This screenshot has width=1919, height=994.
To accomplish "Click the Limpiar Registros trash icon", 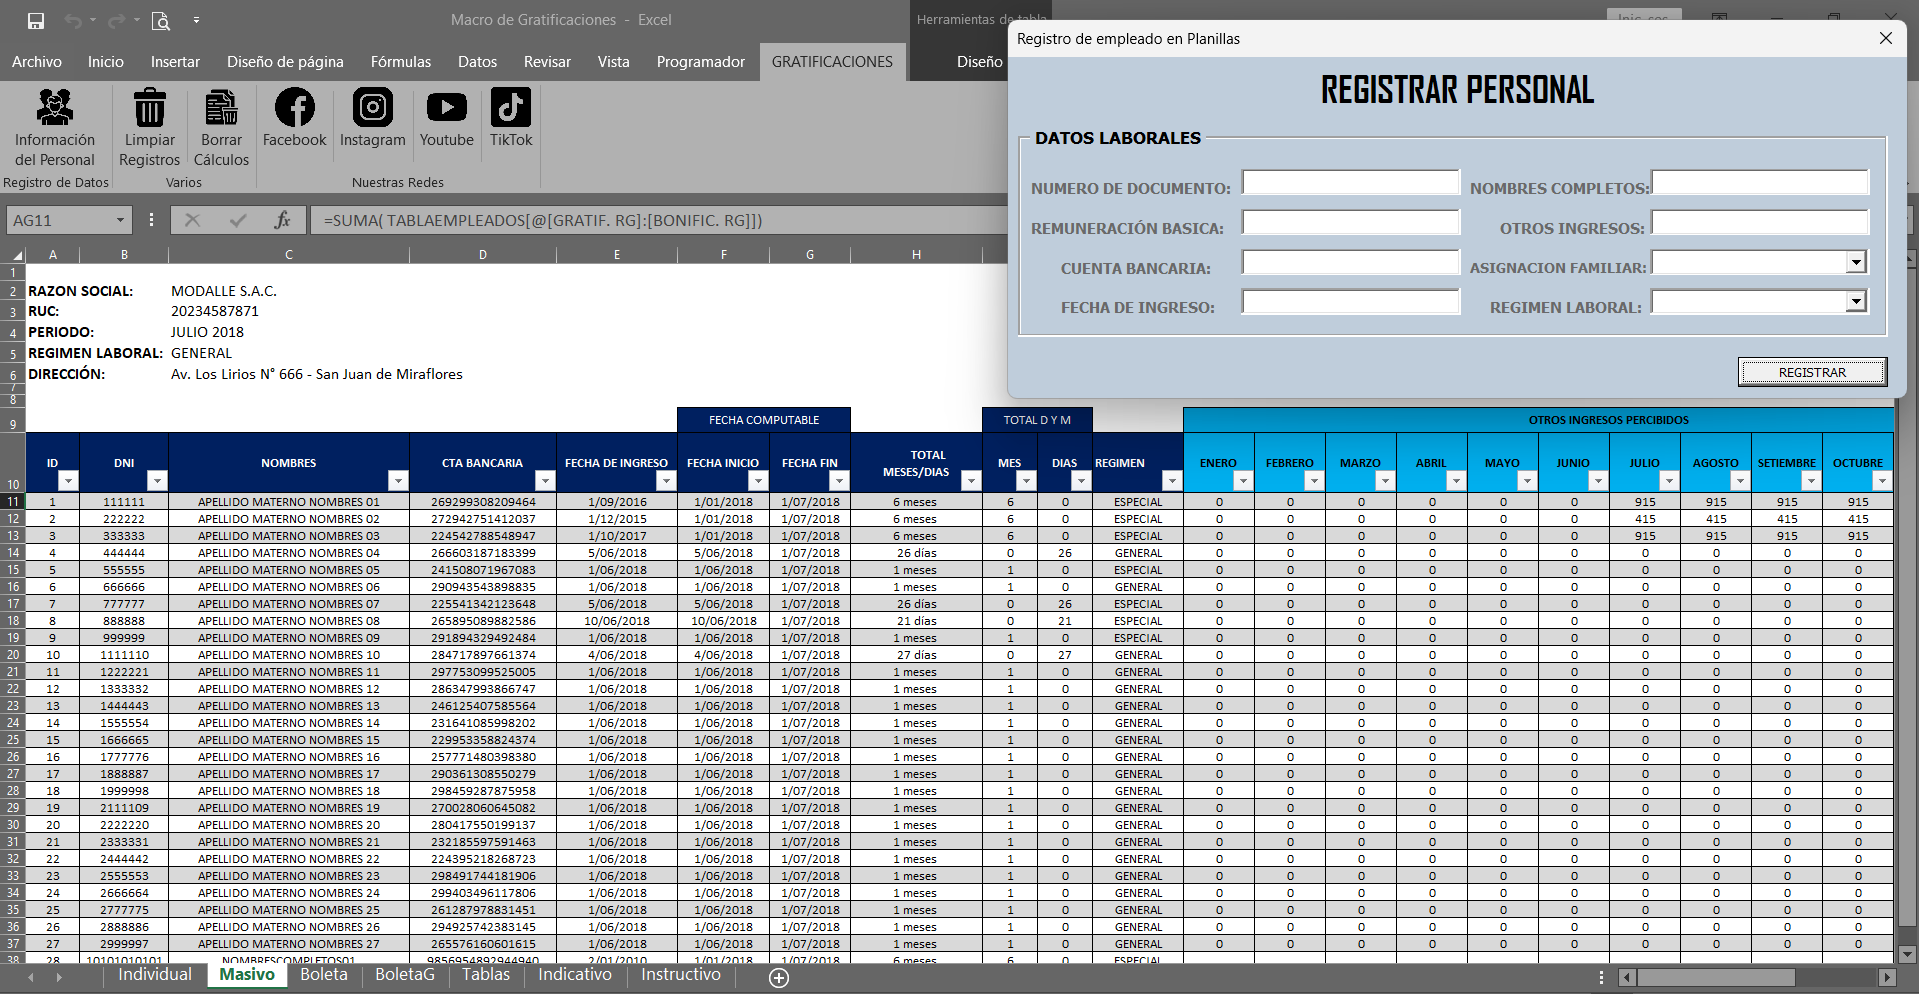I will 150,108.
